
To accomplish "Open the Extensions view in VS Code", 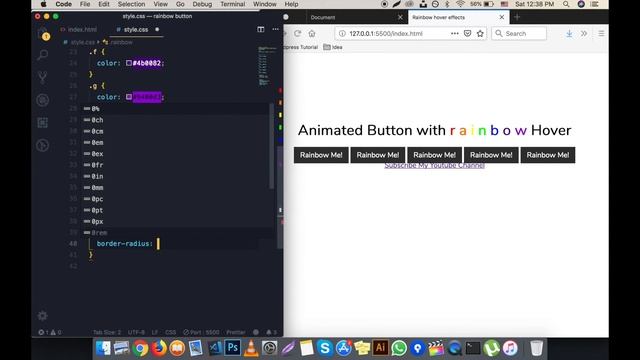I will point(42,123).
